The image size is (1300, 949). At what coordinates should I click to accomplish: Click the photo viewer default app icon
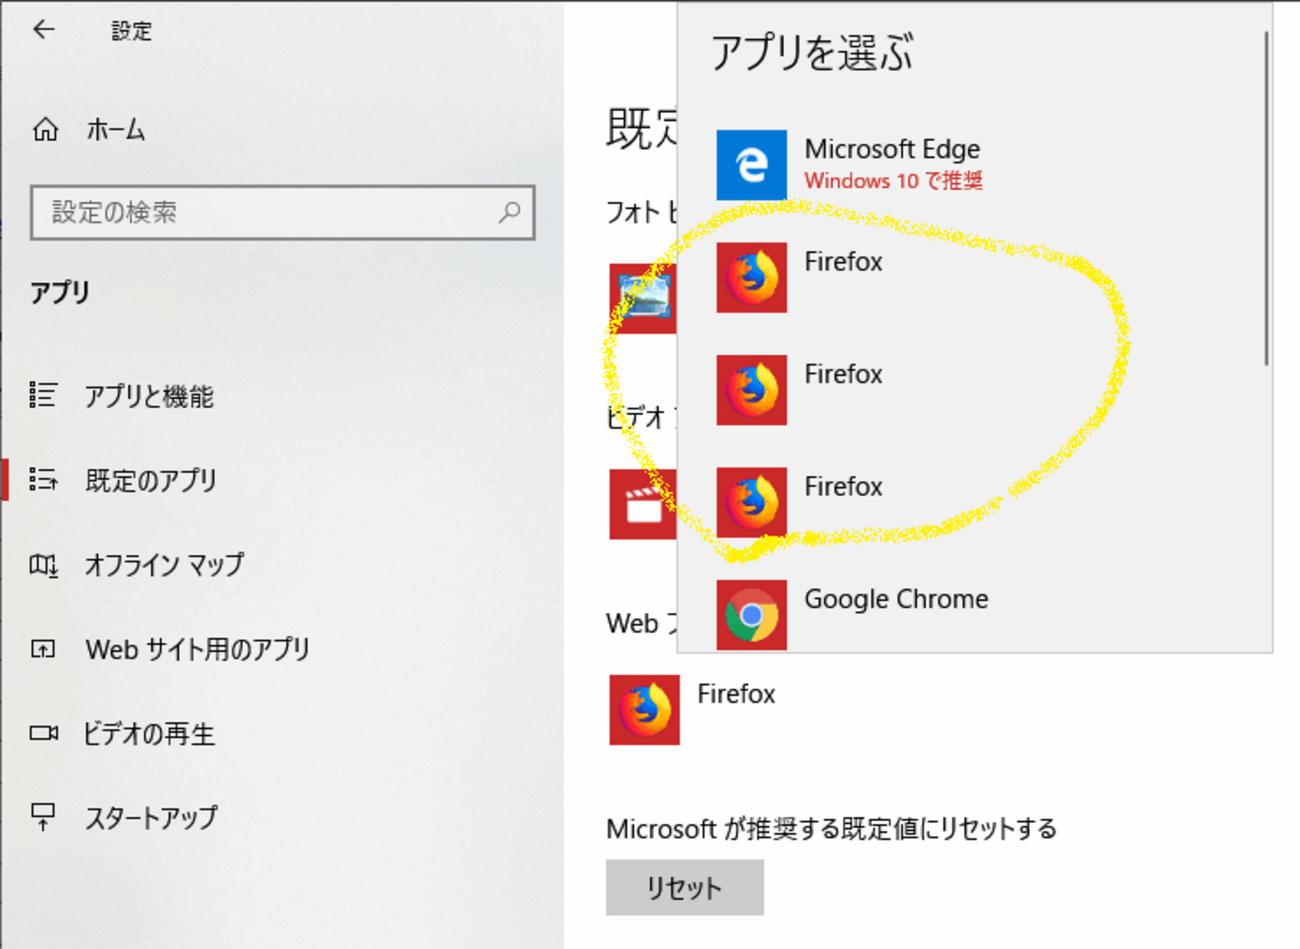pyautogui.click(x=643, y=298)
